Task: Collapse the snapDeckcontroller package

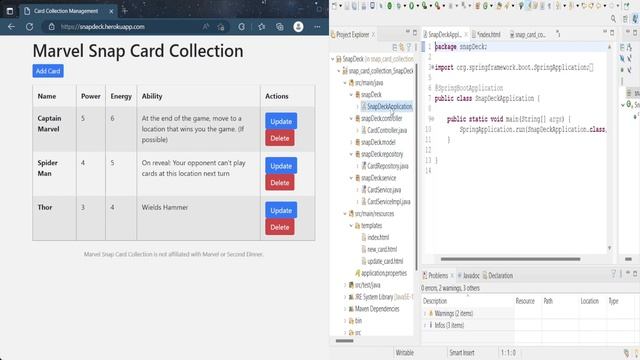Action: click(x=351, y=118)
